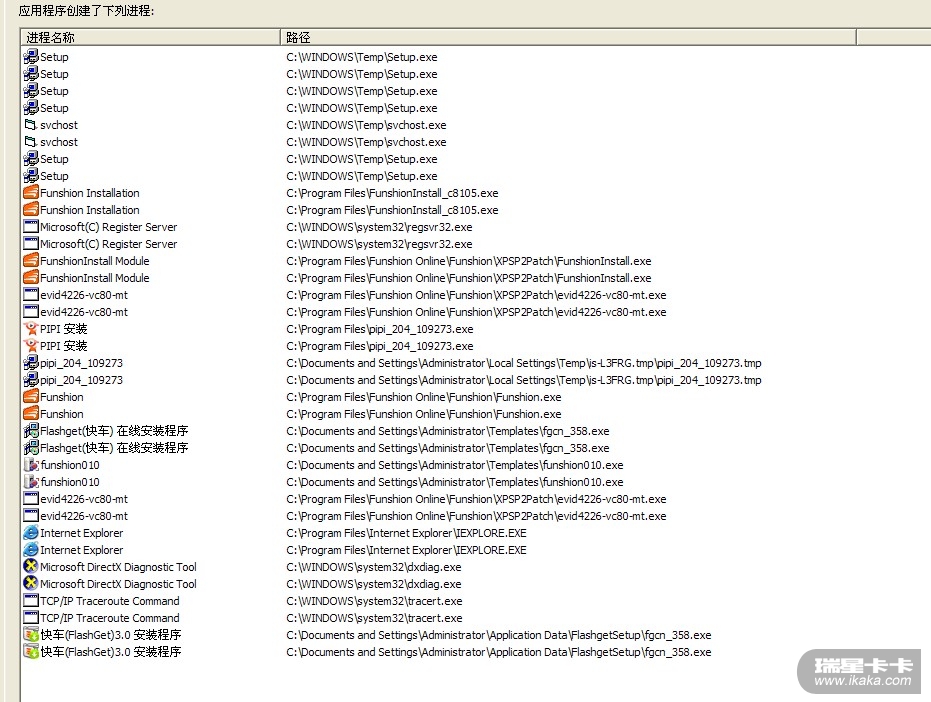Select the upper funshion010 row icon
The height and width of the screenshot is (702, 931).
click(x=31, y=464)
